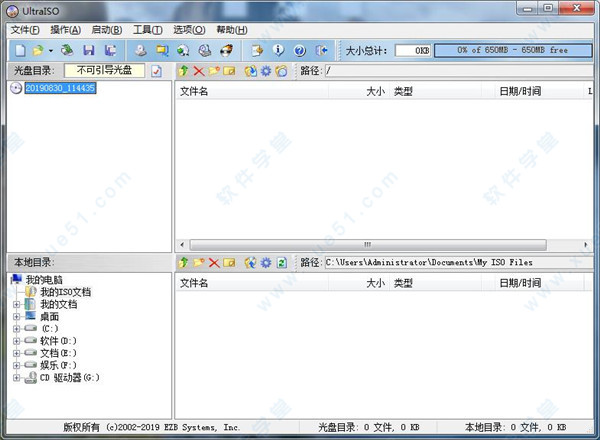Click the boot properties checkmark icon beside 不可引导光盘

click(156, 71)
